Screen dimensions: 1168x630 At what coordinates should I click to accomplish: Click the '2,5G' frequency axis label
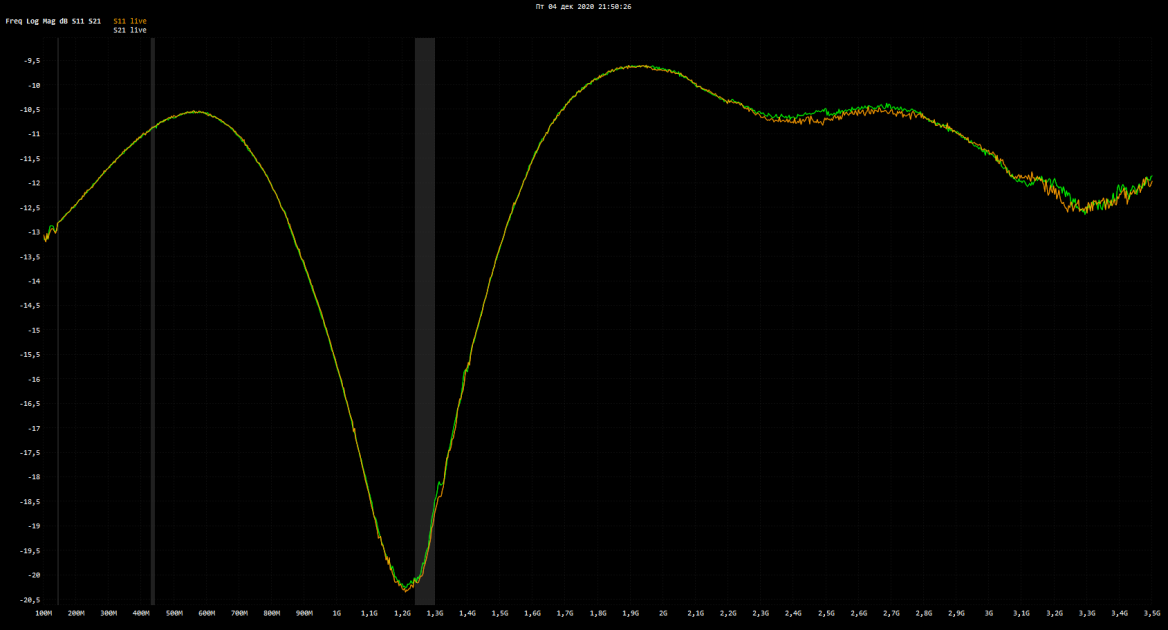[826, 614]
